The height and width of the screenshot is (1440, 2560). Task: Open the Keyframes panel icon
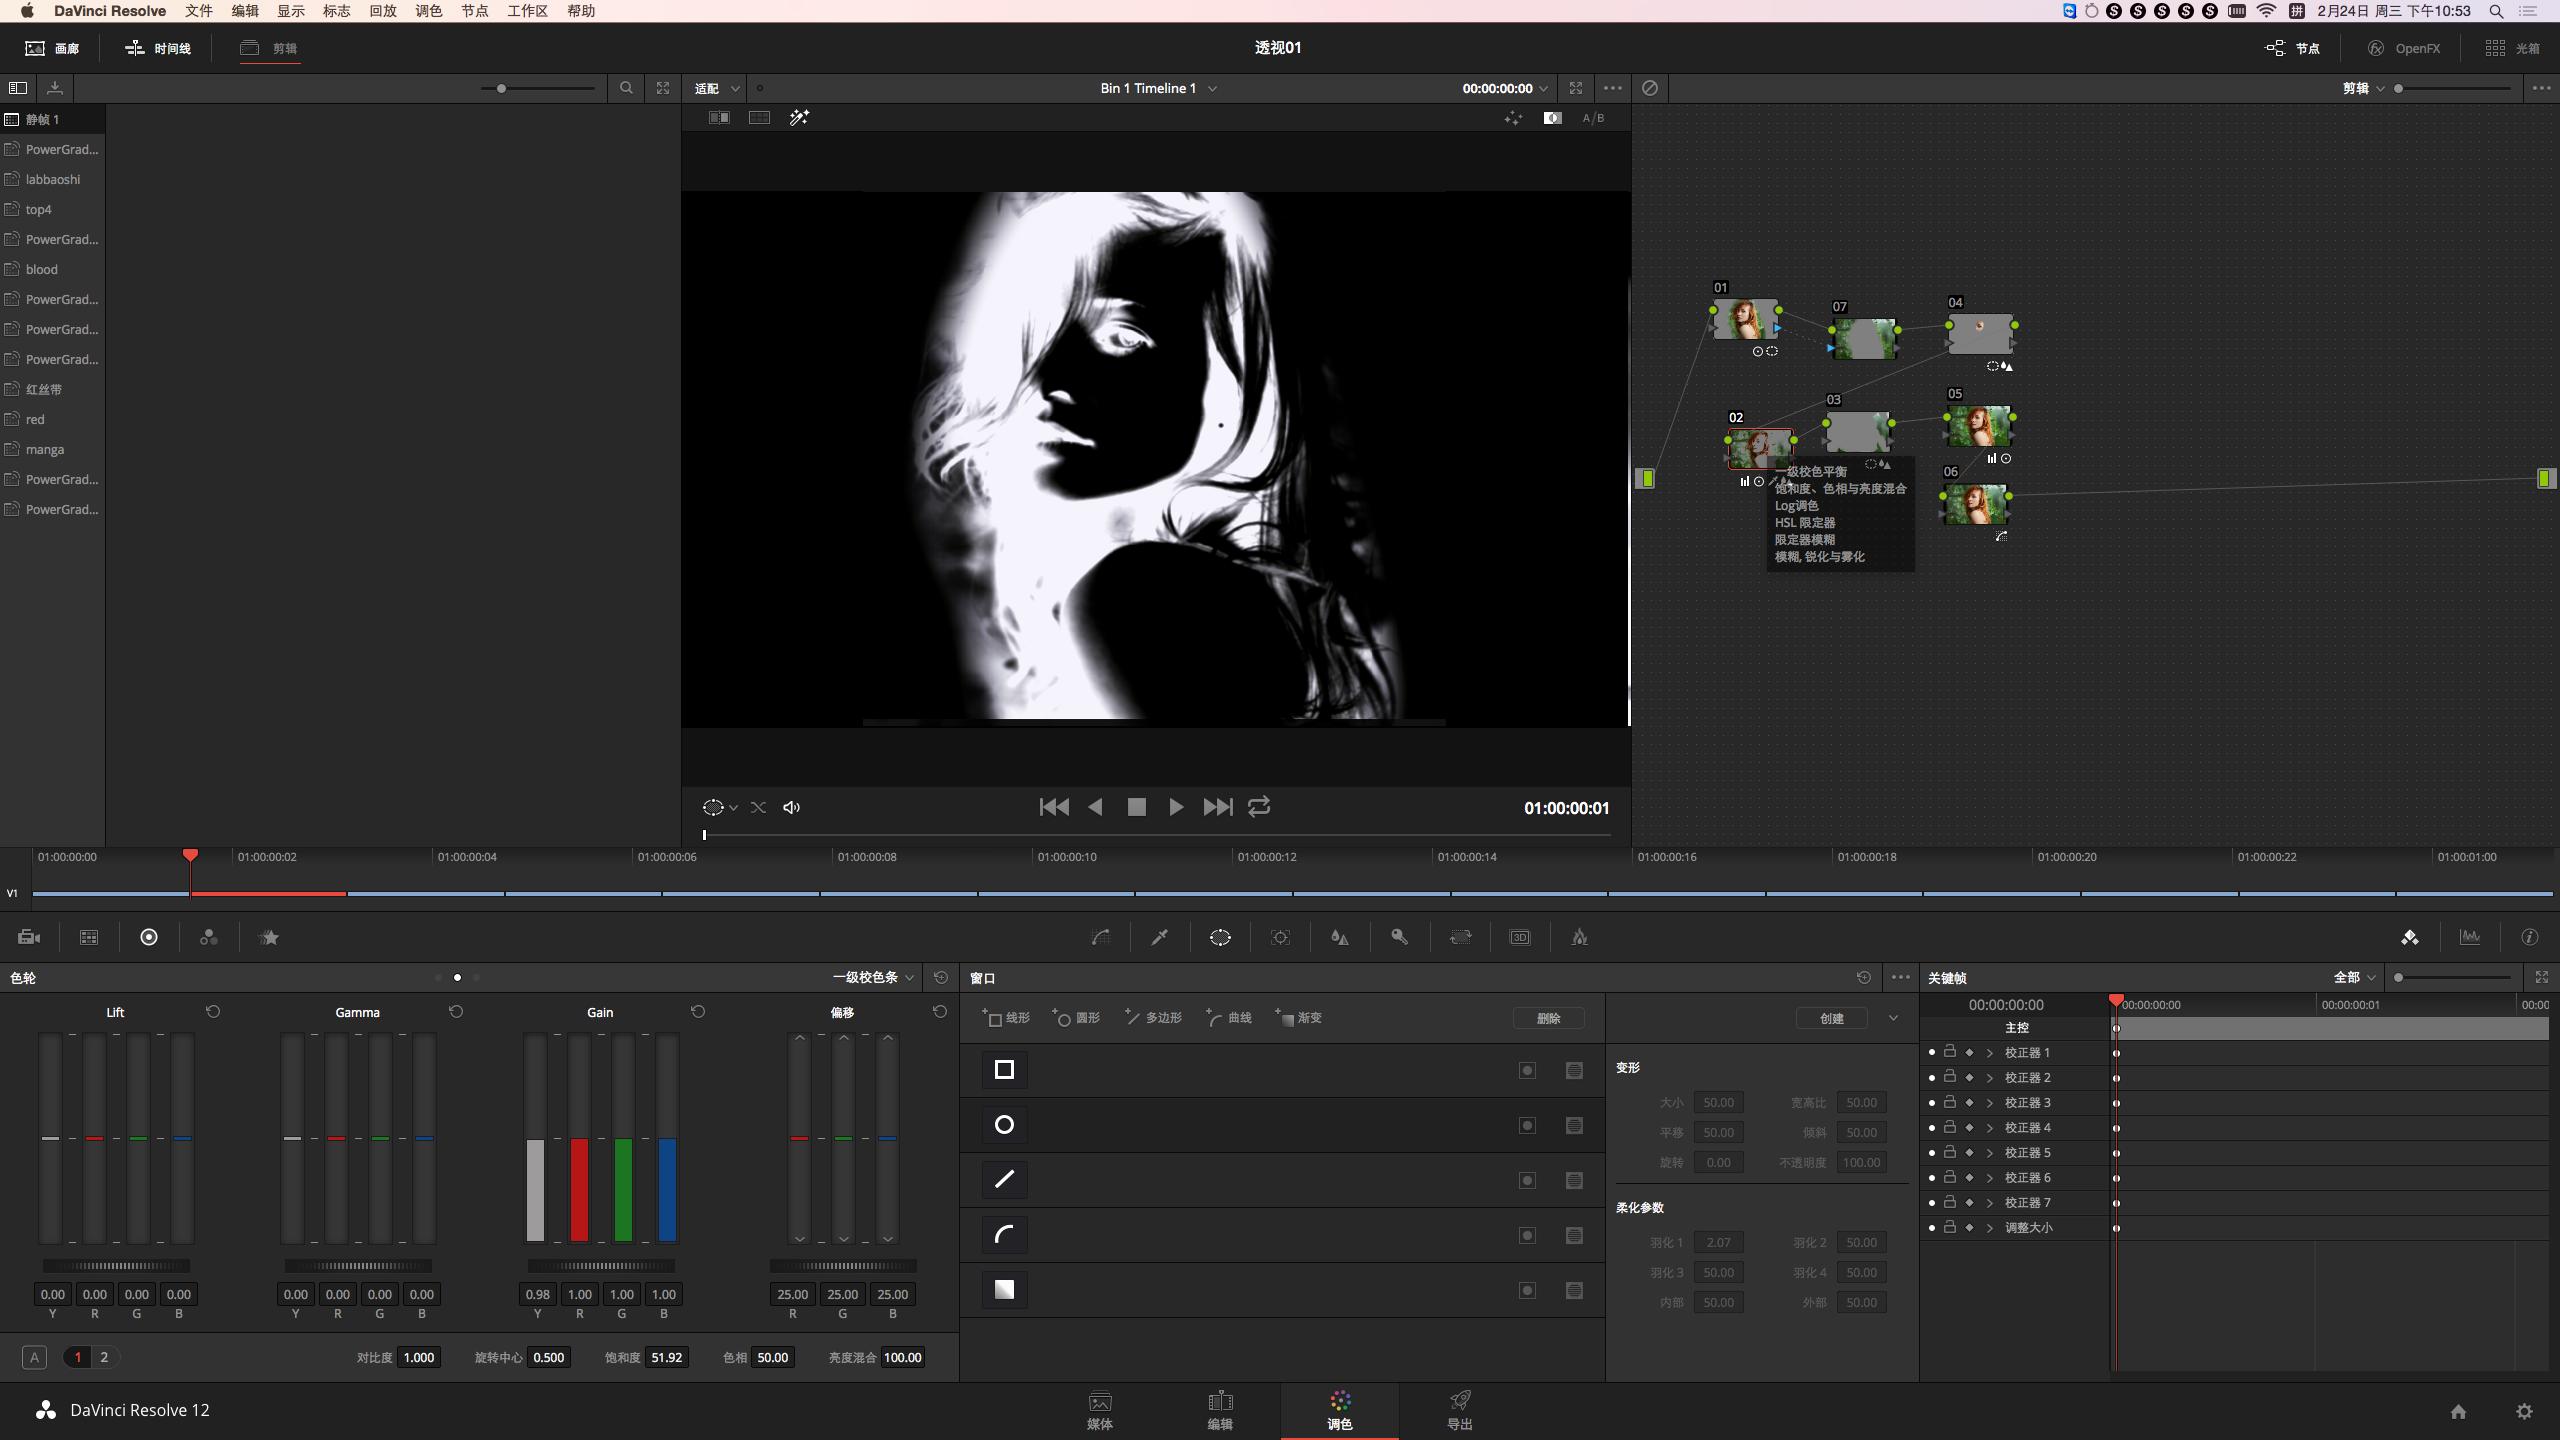pyautogui.click(x=2410, y=937)
